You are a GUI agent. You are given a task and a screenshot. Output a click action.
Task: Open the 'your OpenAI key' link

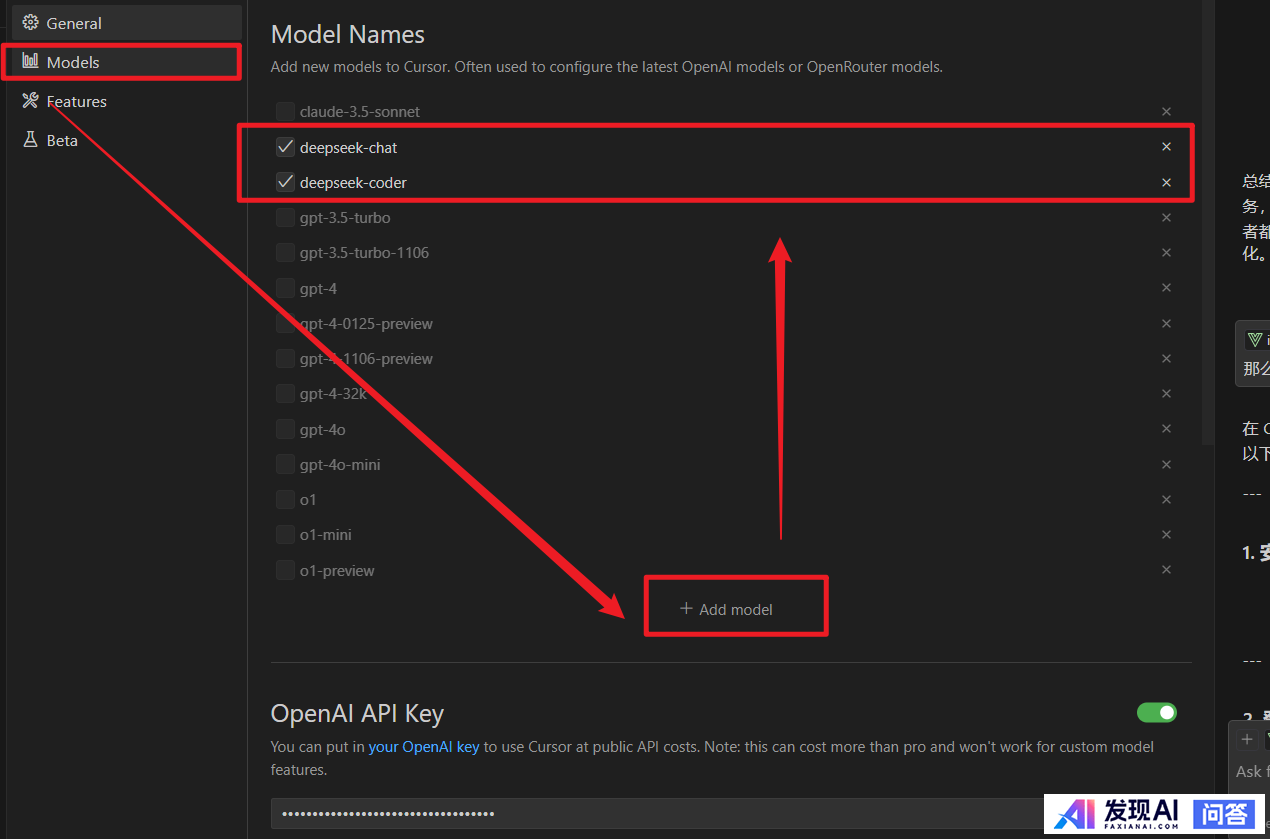coord(424,746)
